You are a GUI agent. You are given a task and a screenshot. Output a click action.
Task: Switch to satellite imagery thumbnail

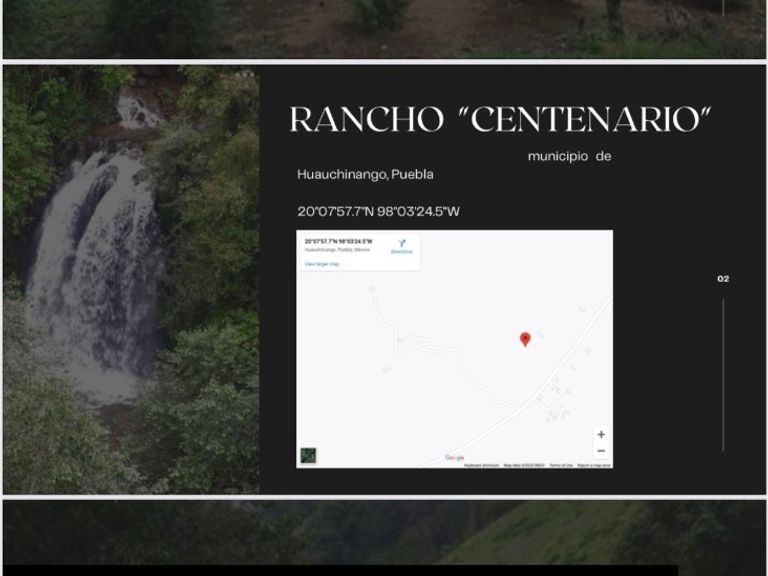pyautogui.click(x=308, y=456)
